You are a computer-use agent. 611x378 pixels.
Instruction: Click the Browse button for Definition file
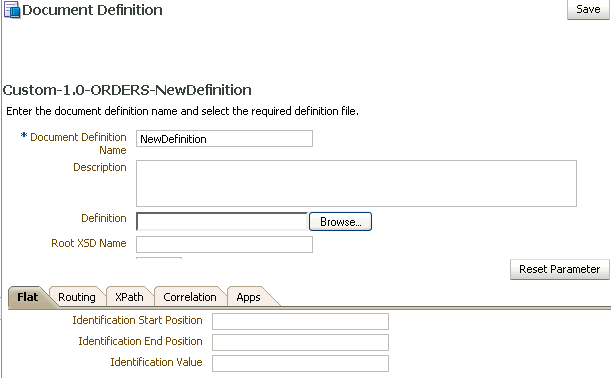click(340, 221)
